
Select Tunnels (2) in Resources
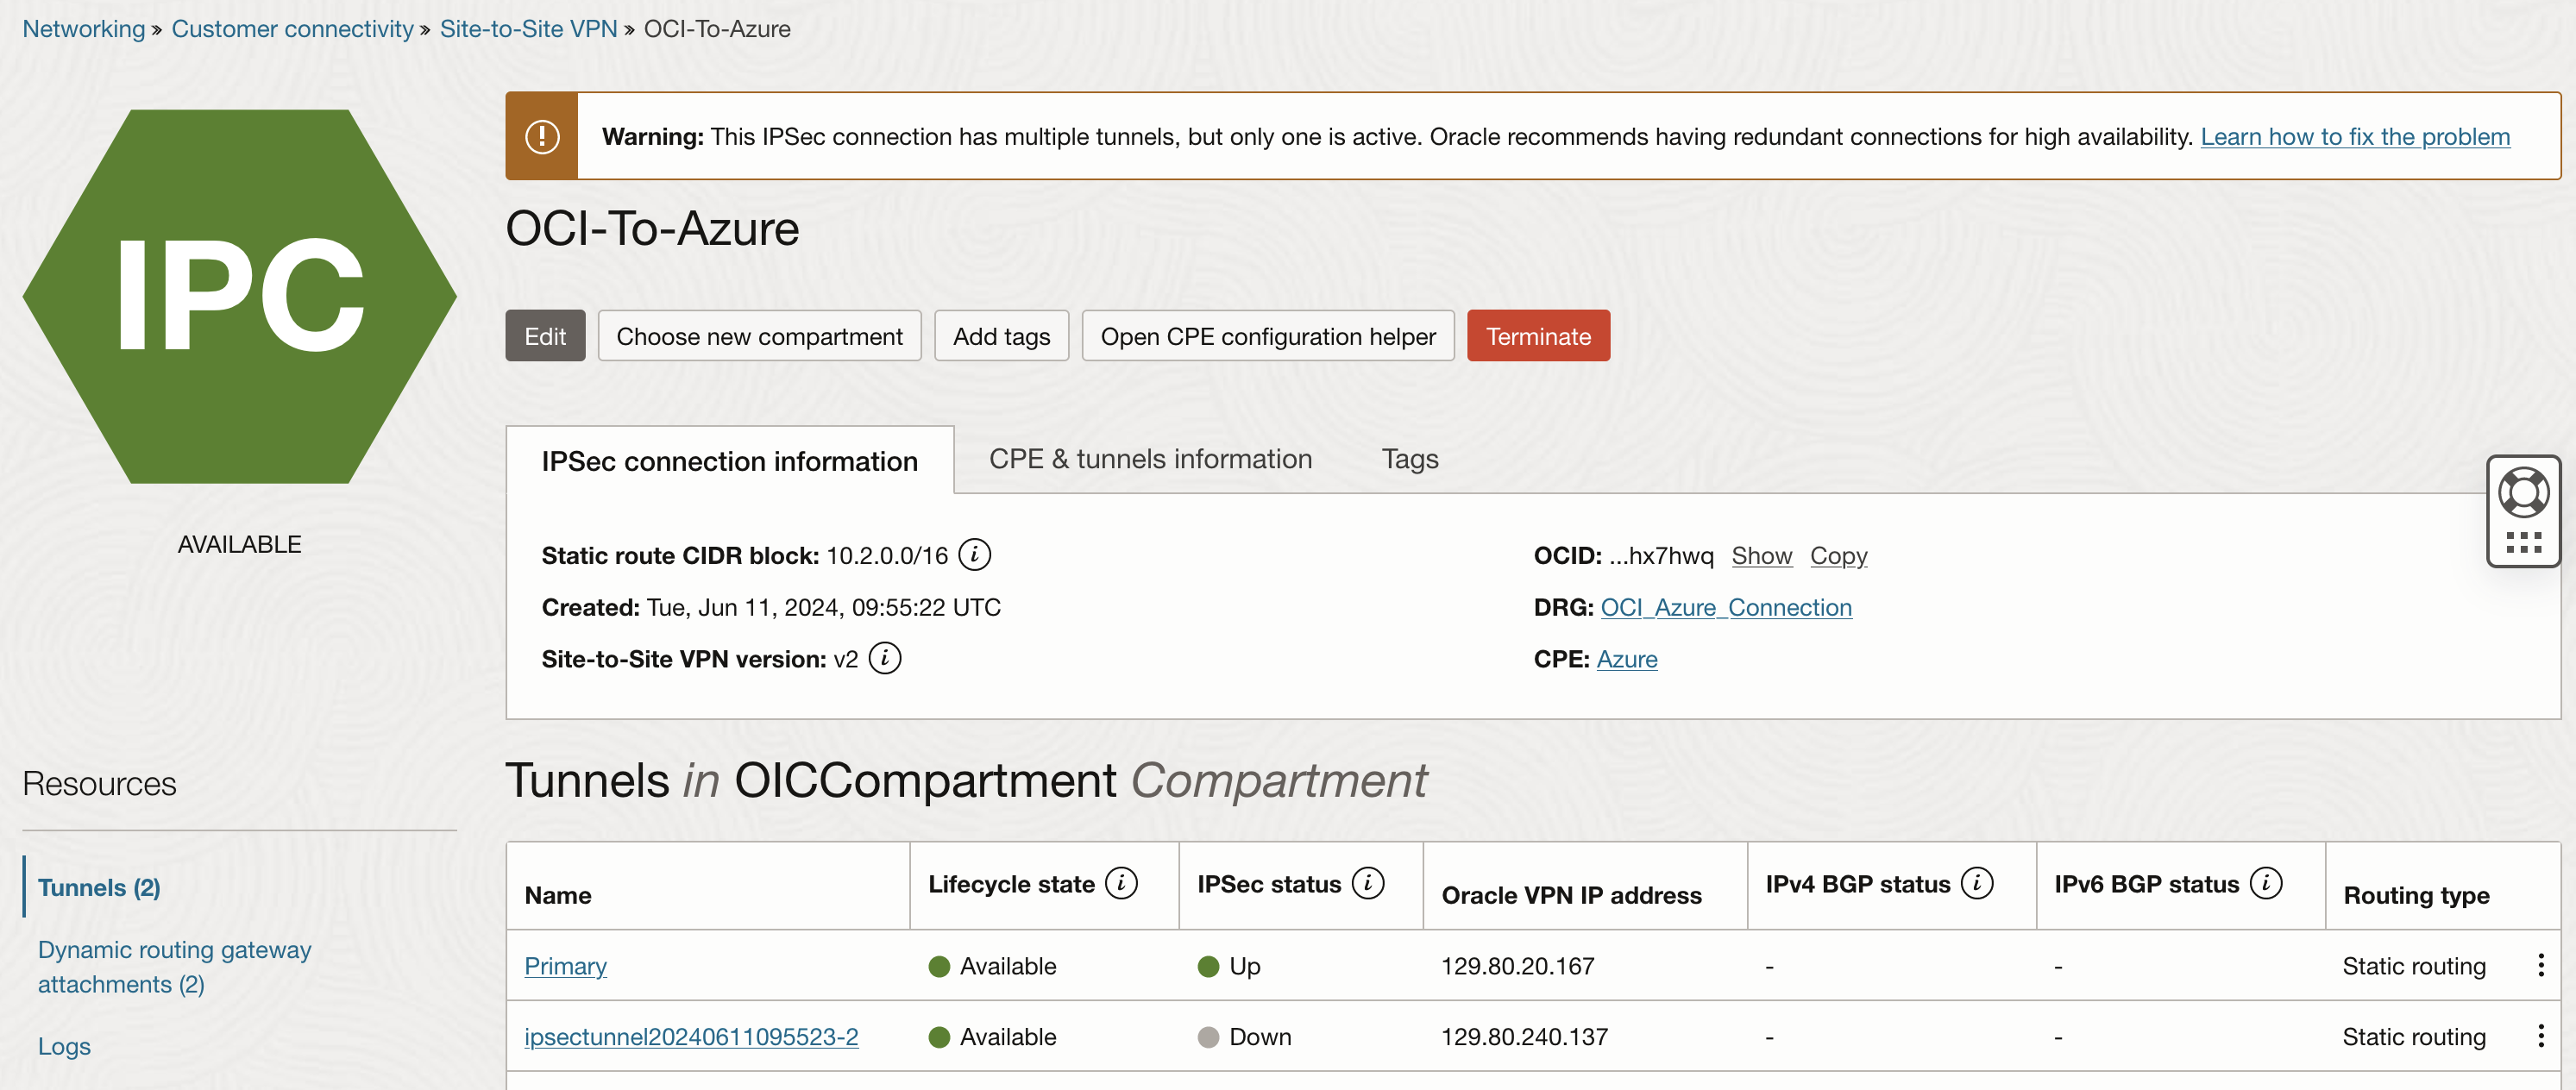click(x=99, y=888)
